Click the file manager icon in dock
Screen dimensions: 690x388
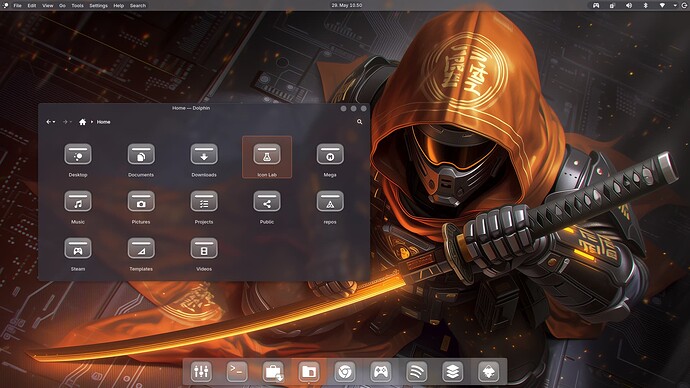[x=309, y=372]
